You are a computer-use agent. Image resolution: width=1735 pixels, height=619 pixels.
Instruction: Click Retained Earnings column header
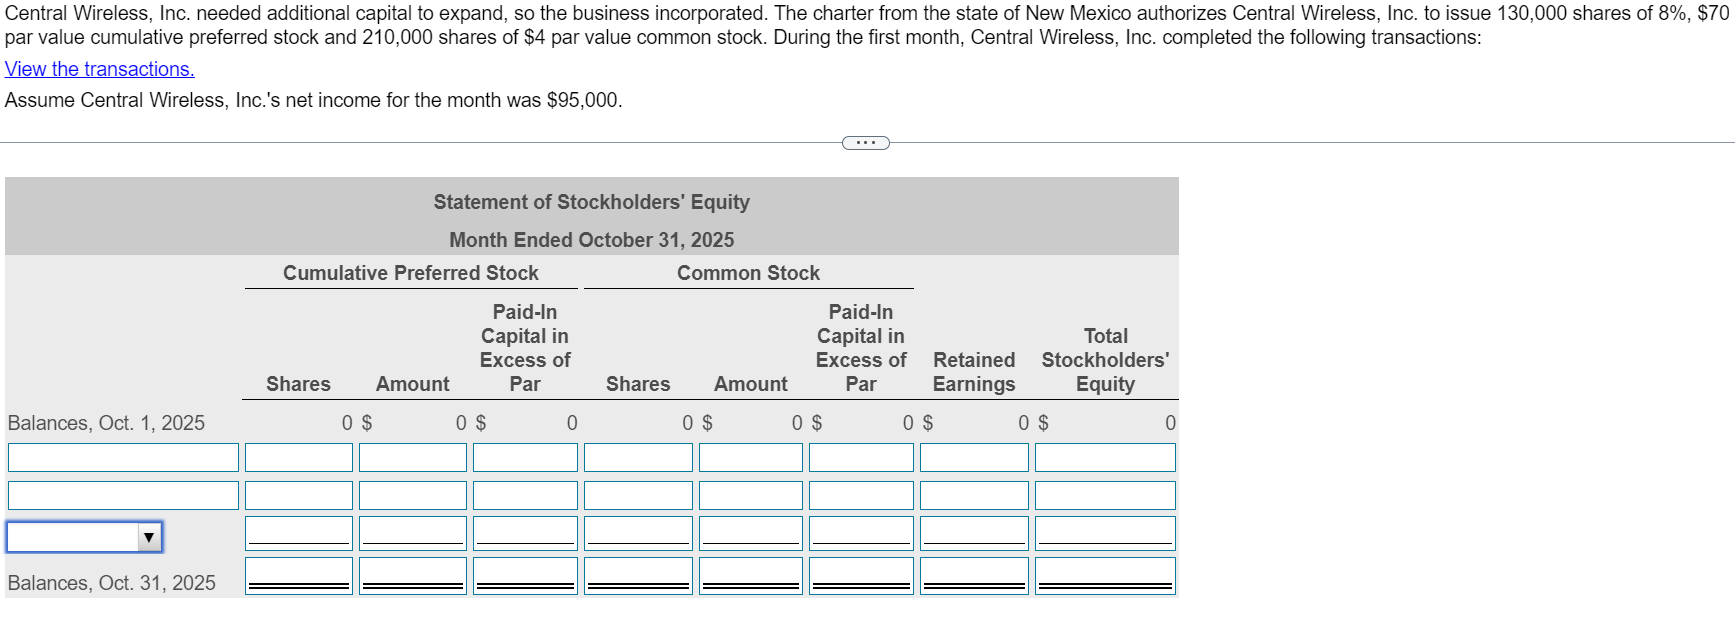click(974, 372)
